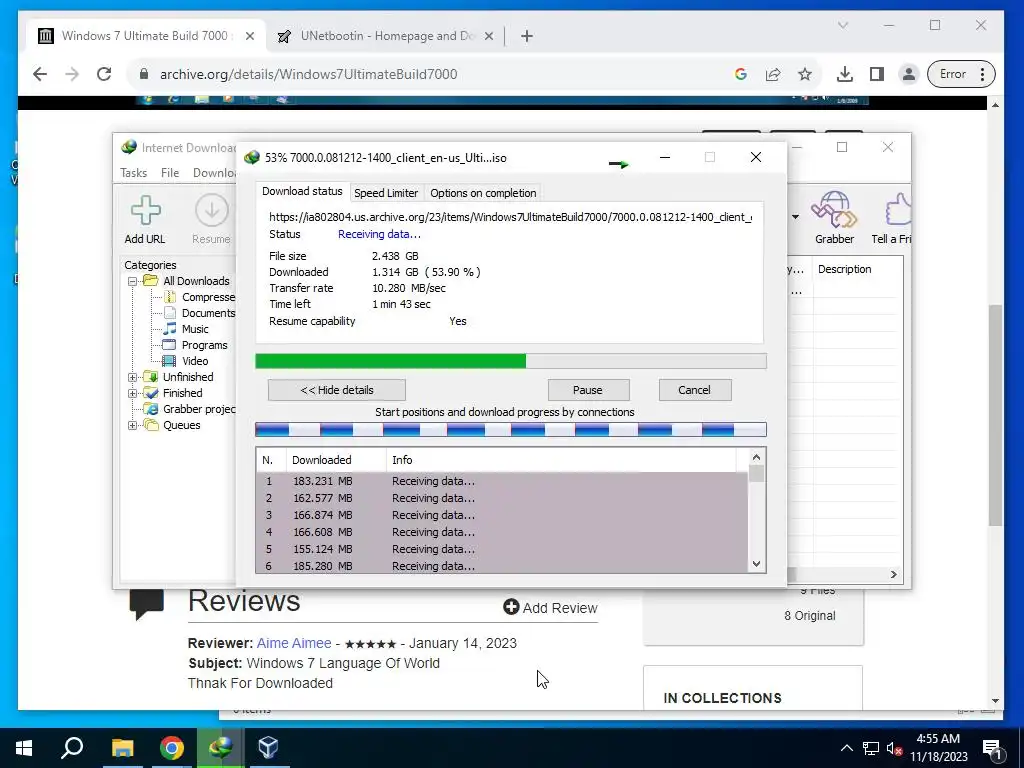The width and height of the screenshot is (1024, 768).
Task: Expand the Queues category
Action: point(133,425)
